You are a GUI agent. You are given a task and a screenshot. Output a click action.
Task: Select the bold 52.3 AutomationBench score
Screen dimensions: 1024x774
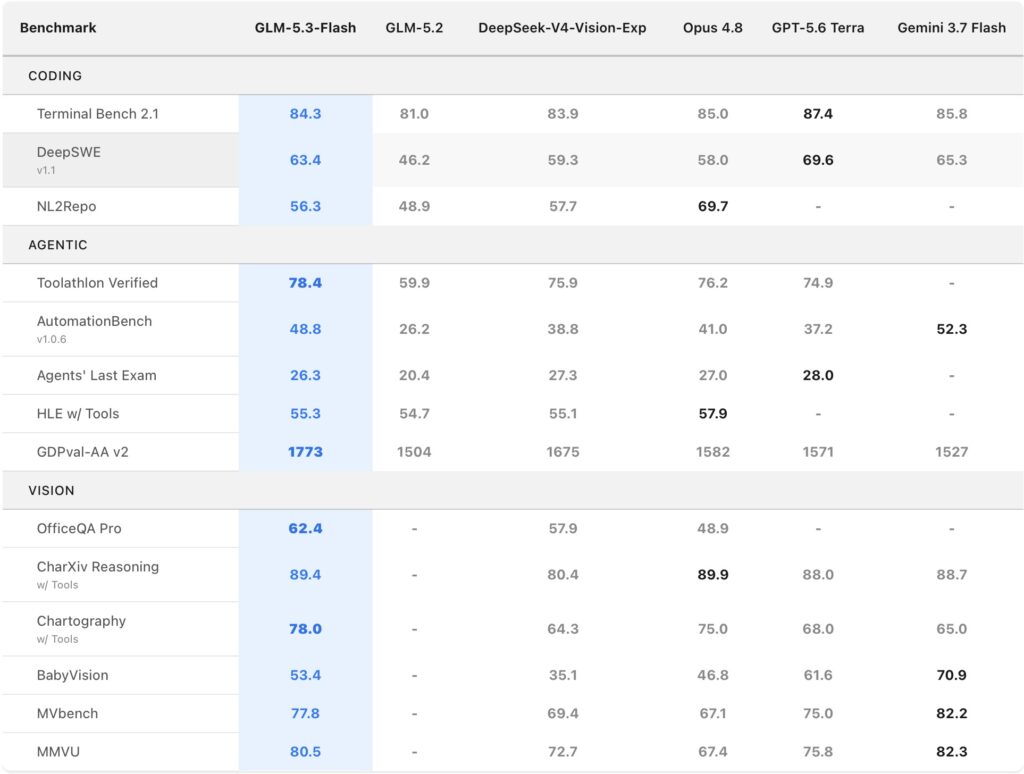952,329
